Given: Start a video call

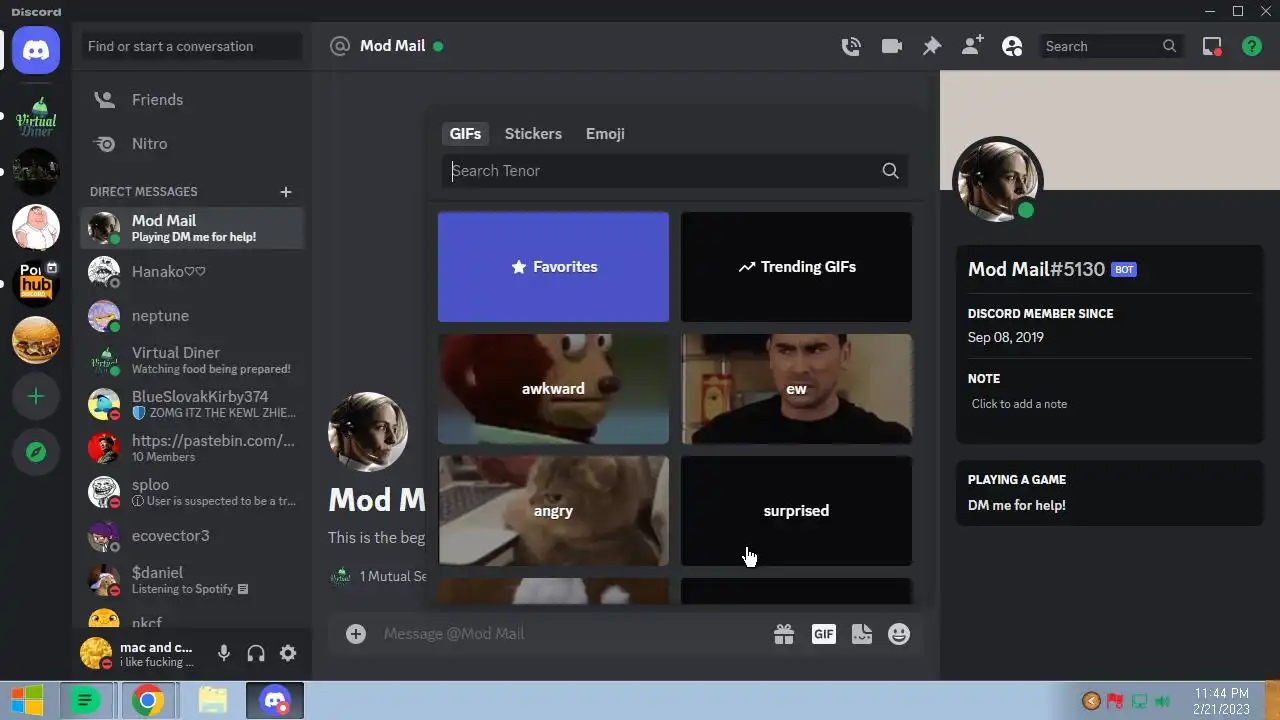Looking at the screenshot, I should pyautogui.click(x=892, y=46).
